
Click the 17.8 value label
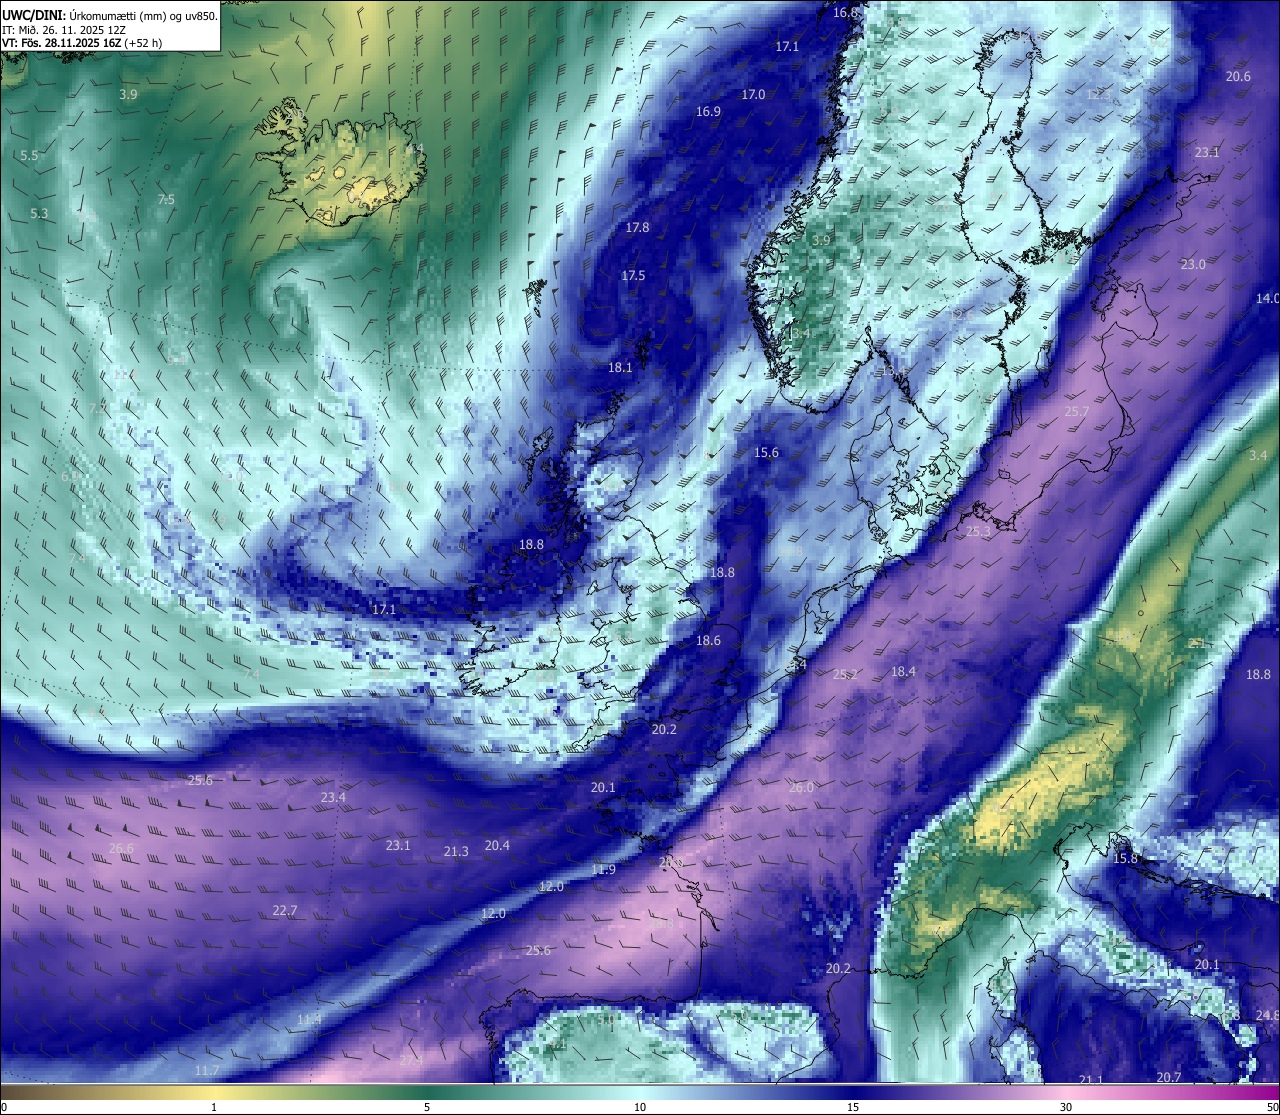(637, 228)
